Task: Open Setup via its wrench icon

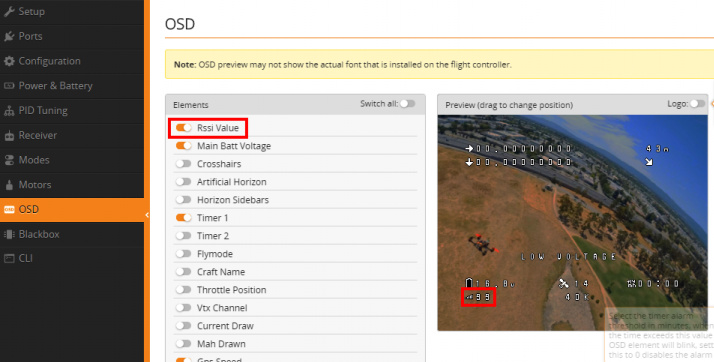Action: coord(9,12)
